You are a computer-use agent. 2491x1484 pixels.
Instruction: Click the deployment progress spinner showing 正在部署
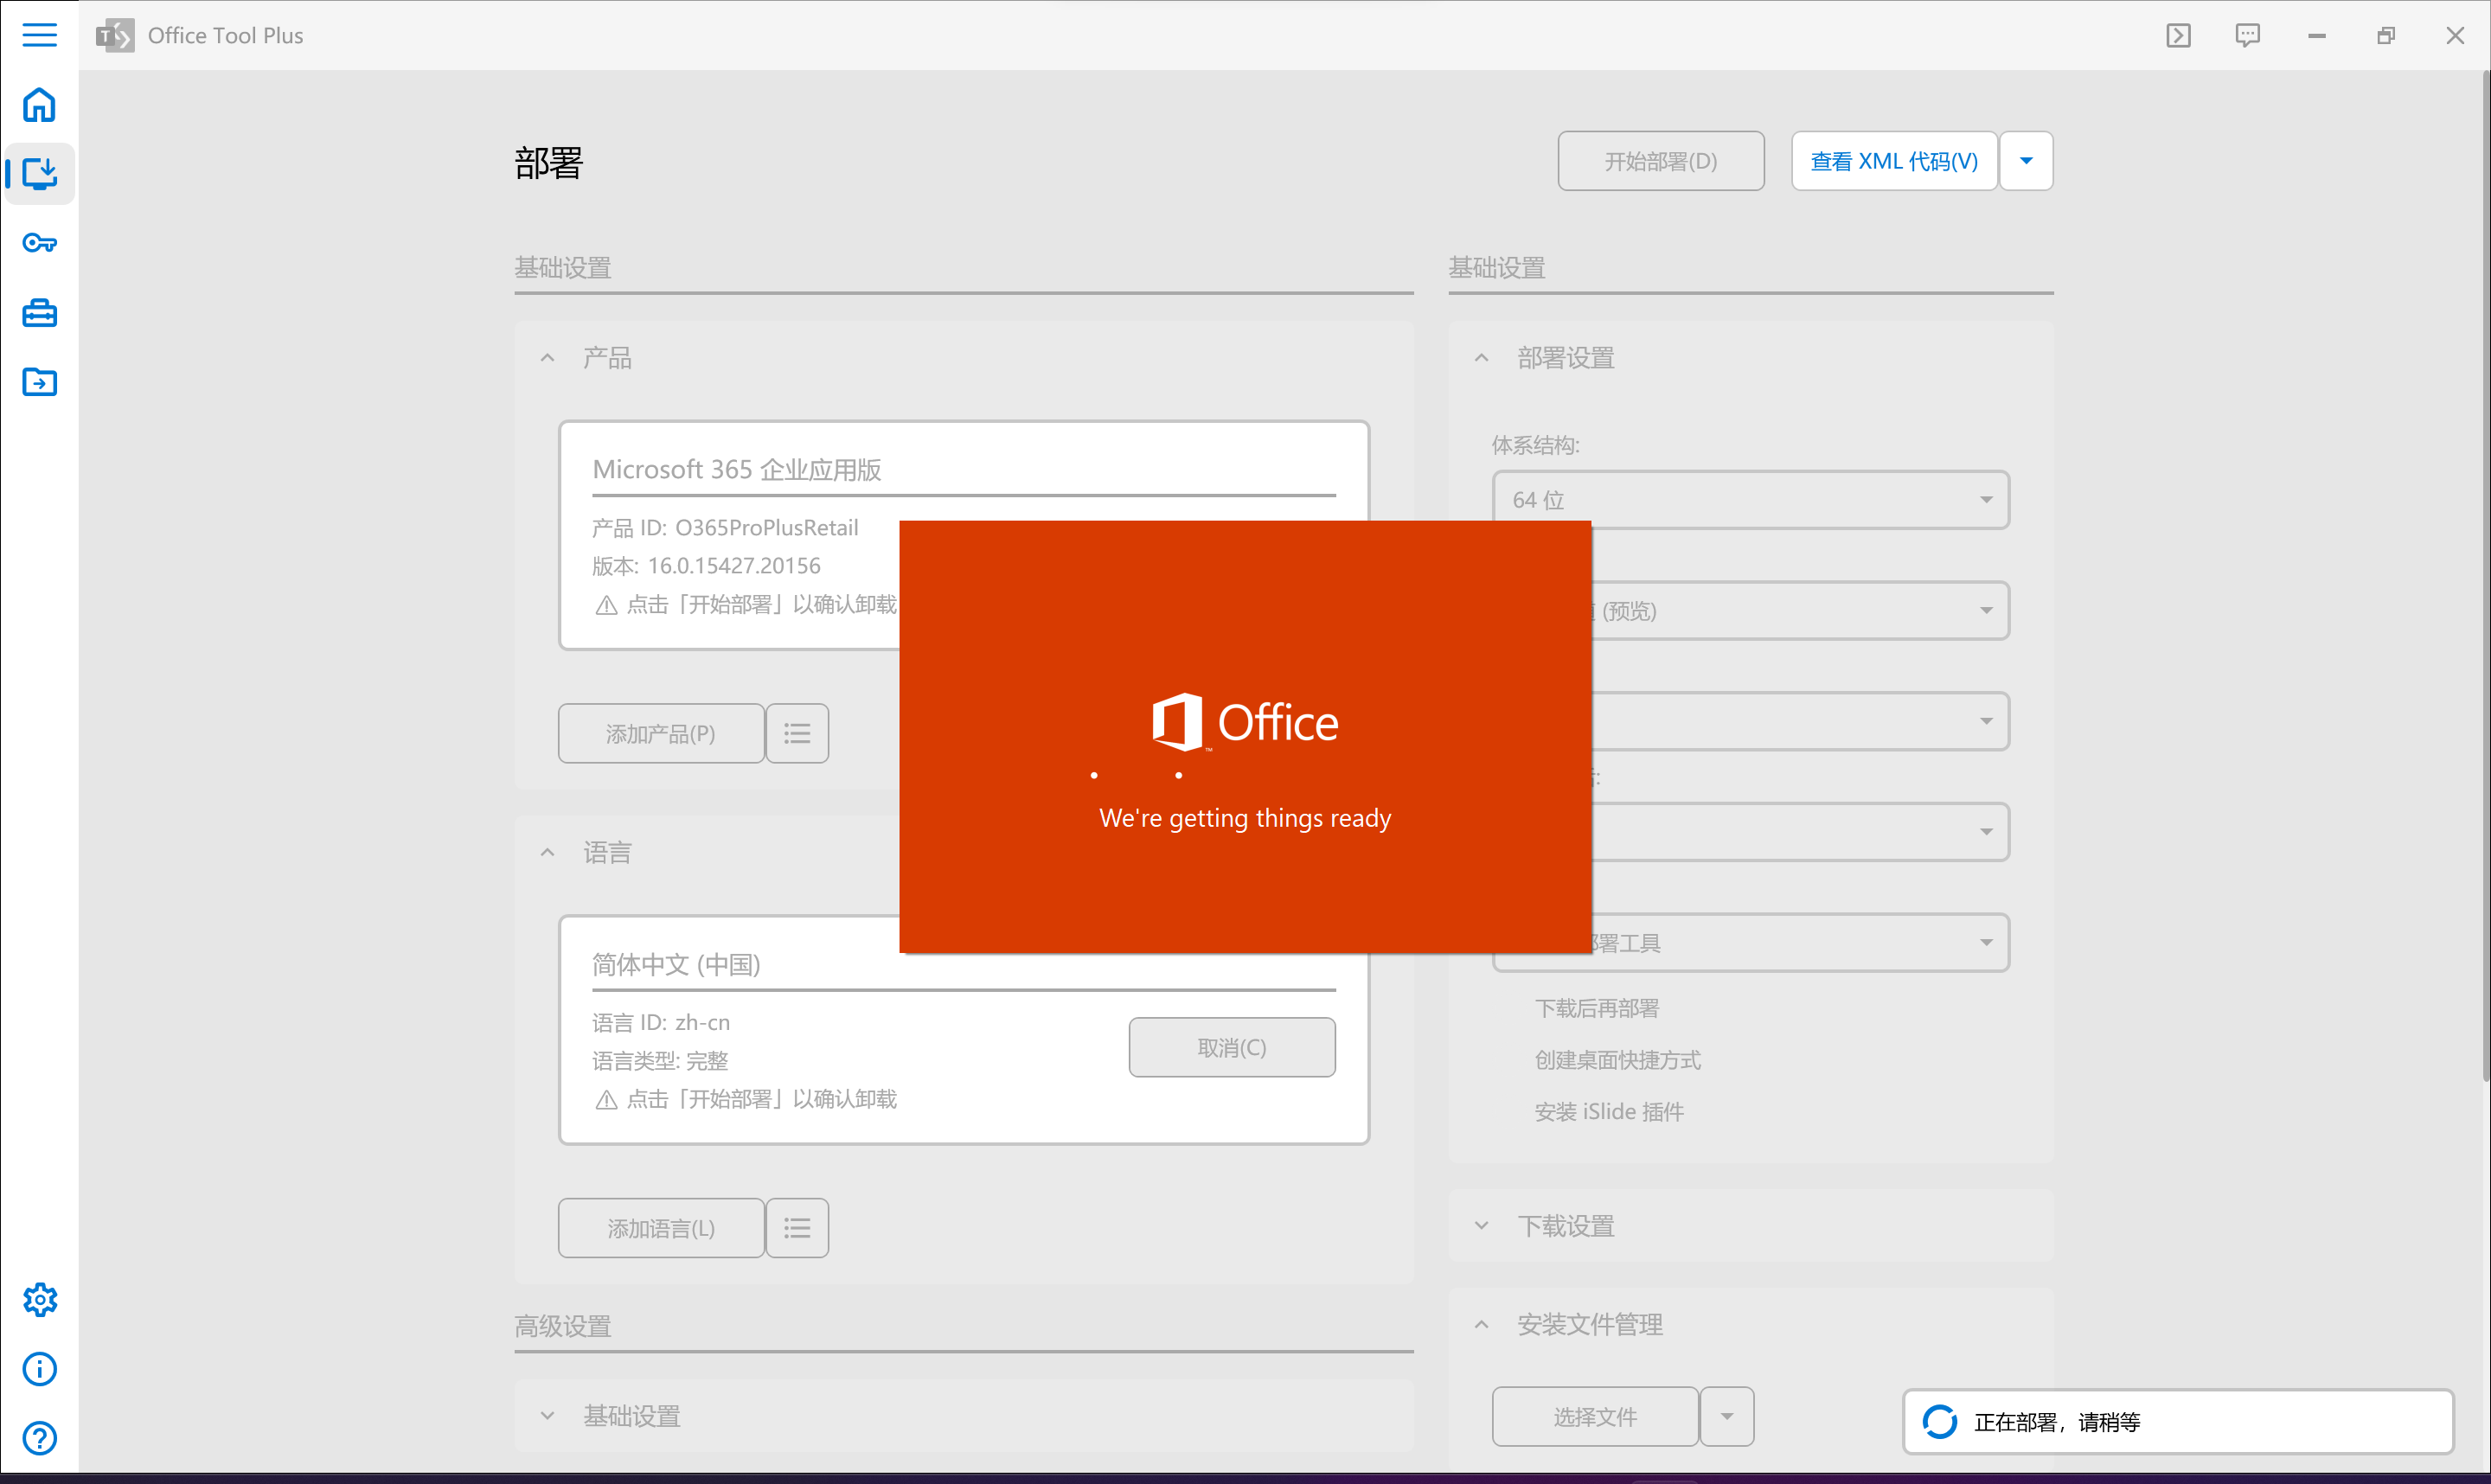pos(1940,1421)
